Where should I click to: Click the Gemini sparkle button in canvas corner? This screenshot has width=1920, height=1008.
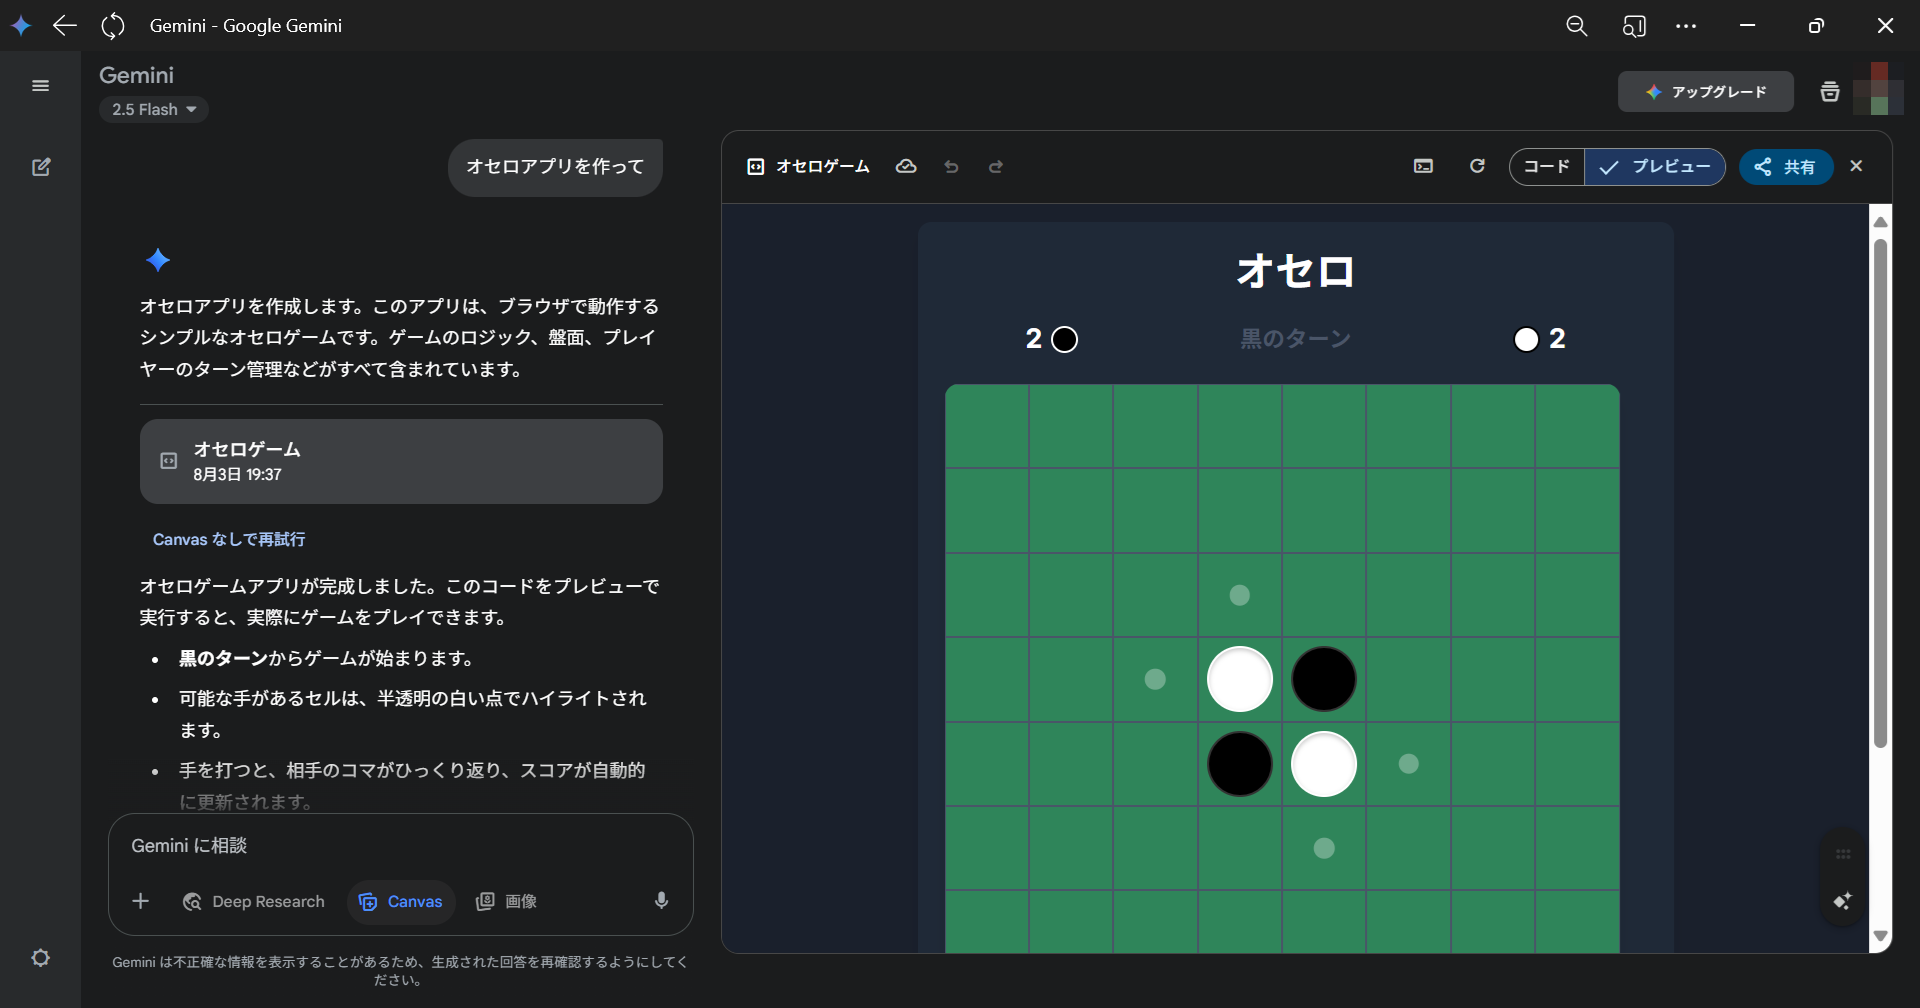[1843, 901]
